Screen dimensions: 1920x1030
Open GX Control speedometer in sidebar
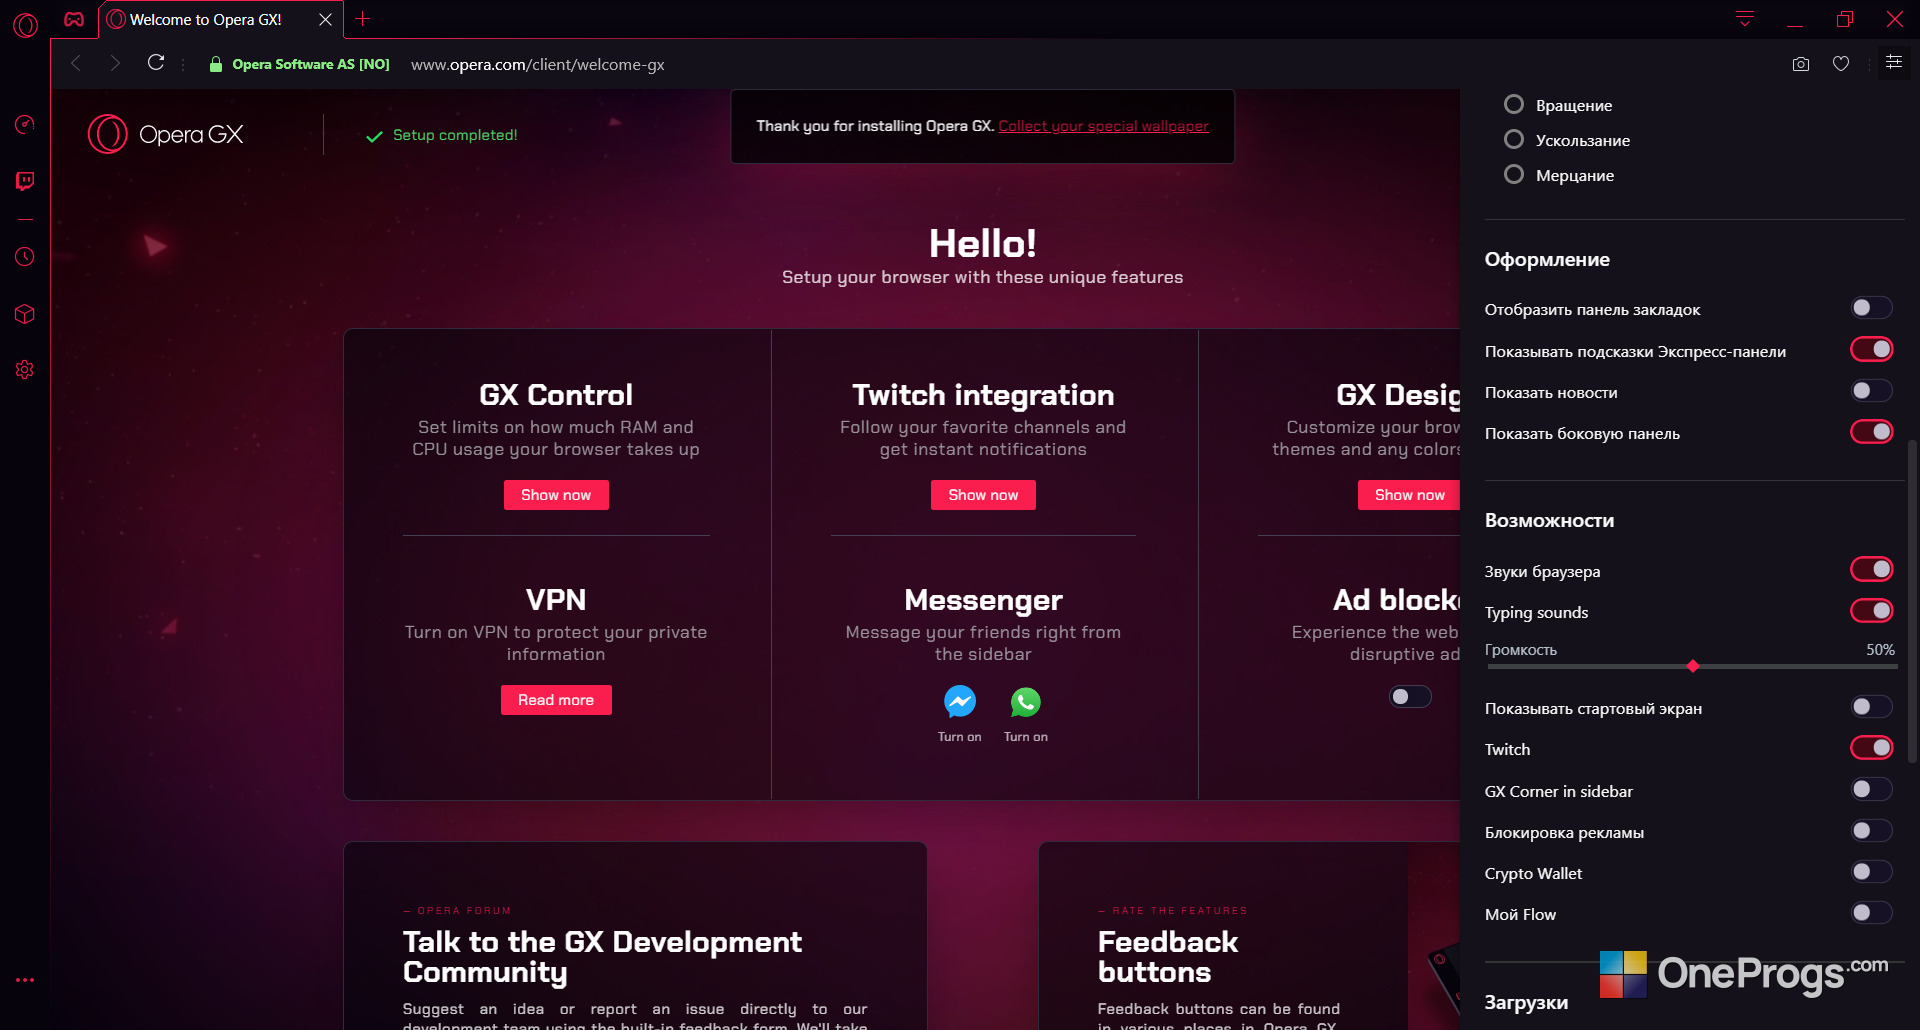tap(25, 124)
